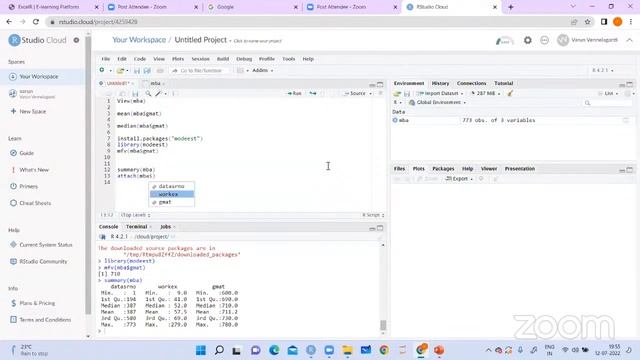This screenshot has width=640, height=360.
Task: Click the Your Workspace breadcrumb link
Action: pos(139,40)
